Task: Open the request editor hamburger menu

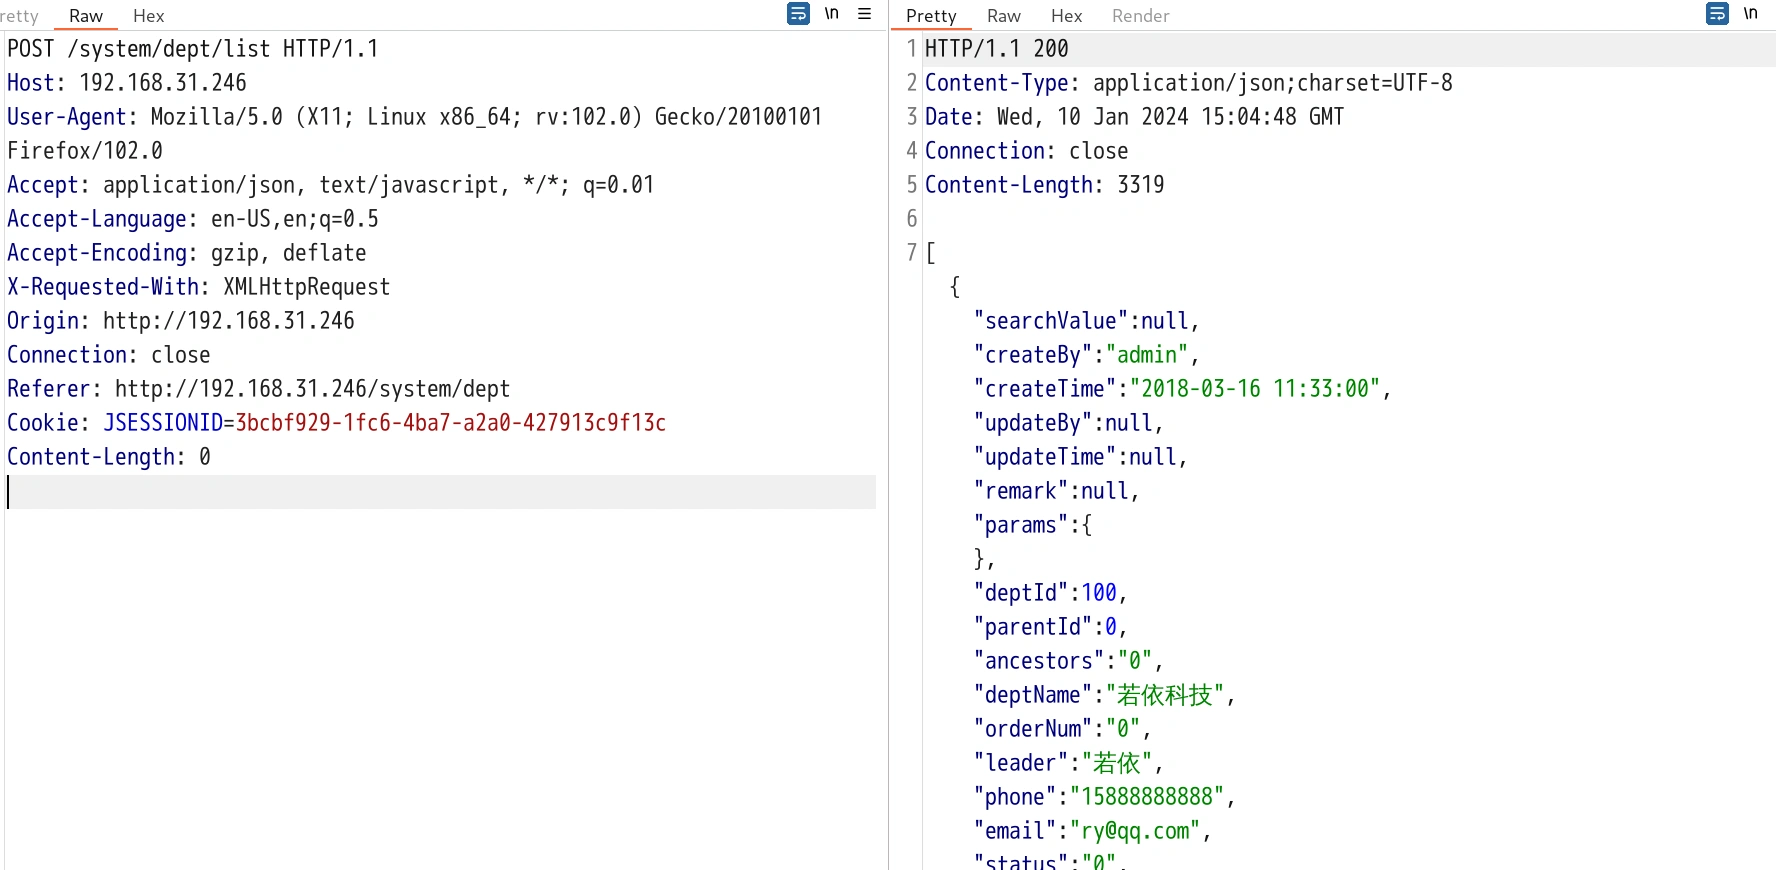Action: [x=865, y=14]
